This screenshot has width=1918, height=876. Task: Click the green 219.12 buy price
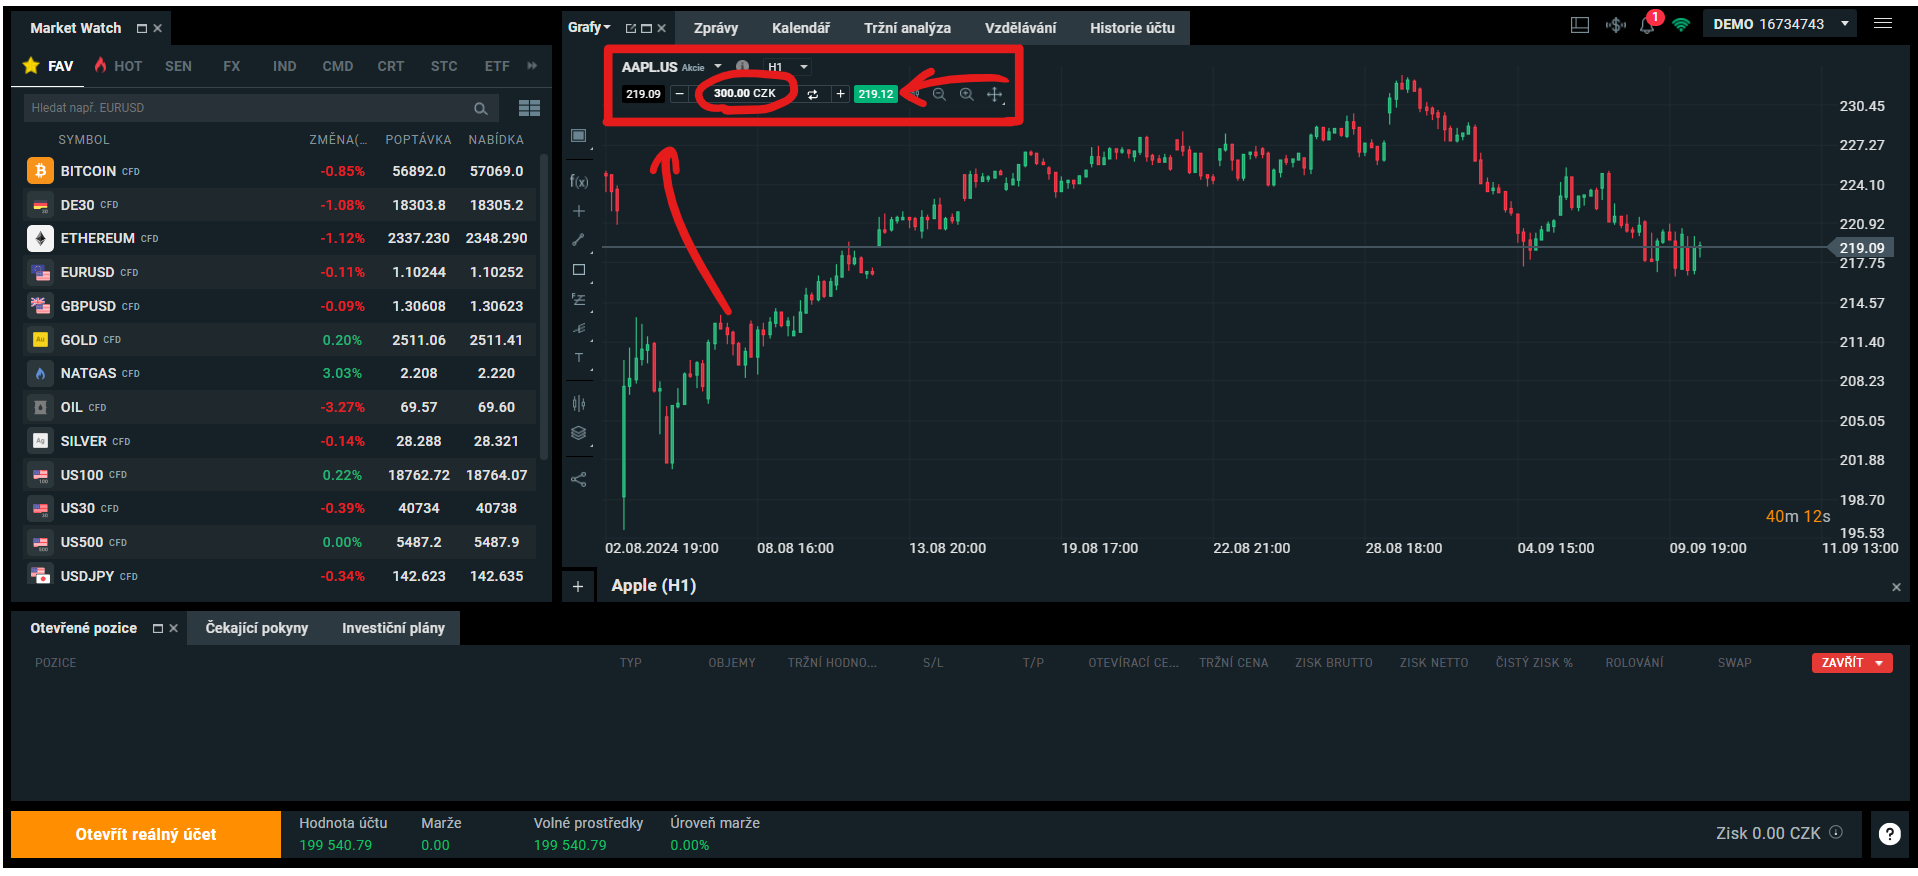875,94
